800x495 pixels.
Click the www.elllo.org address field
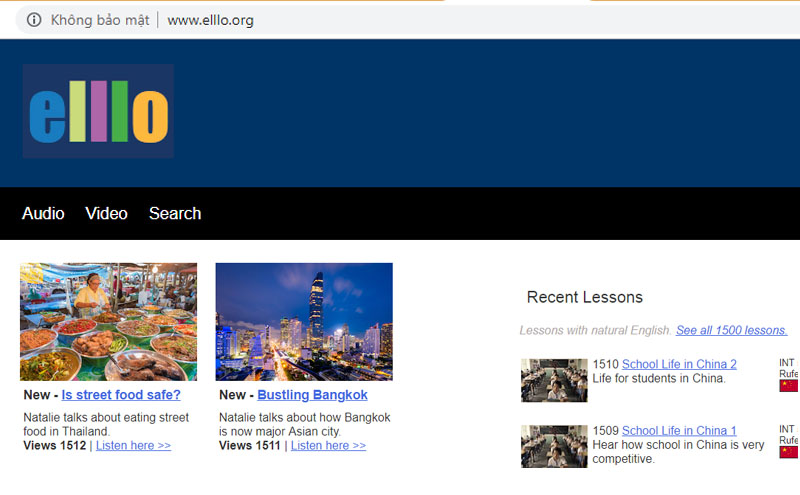[x=210, y=20]
